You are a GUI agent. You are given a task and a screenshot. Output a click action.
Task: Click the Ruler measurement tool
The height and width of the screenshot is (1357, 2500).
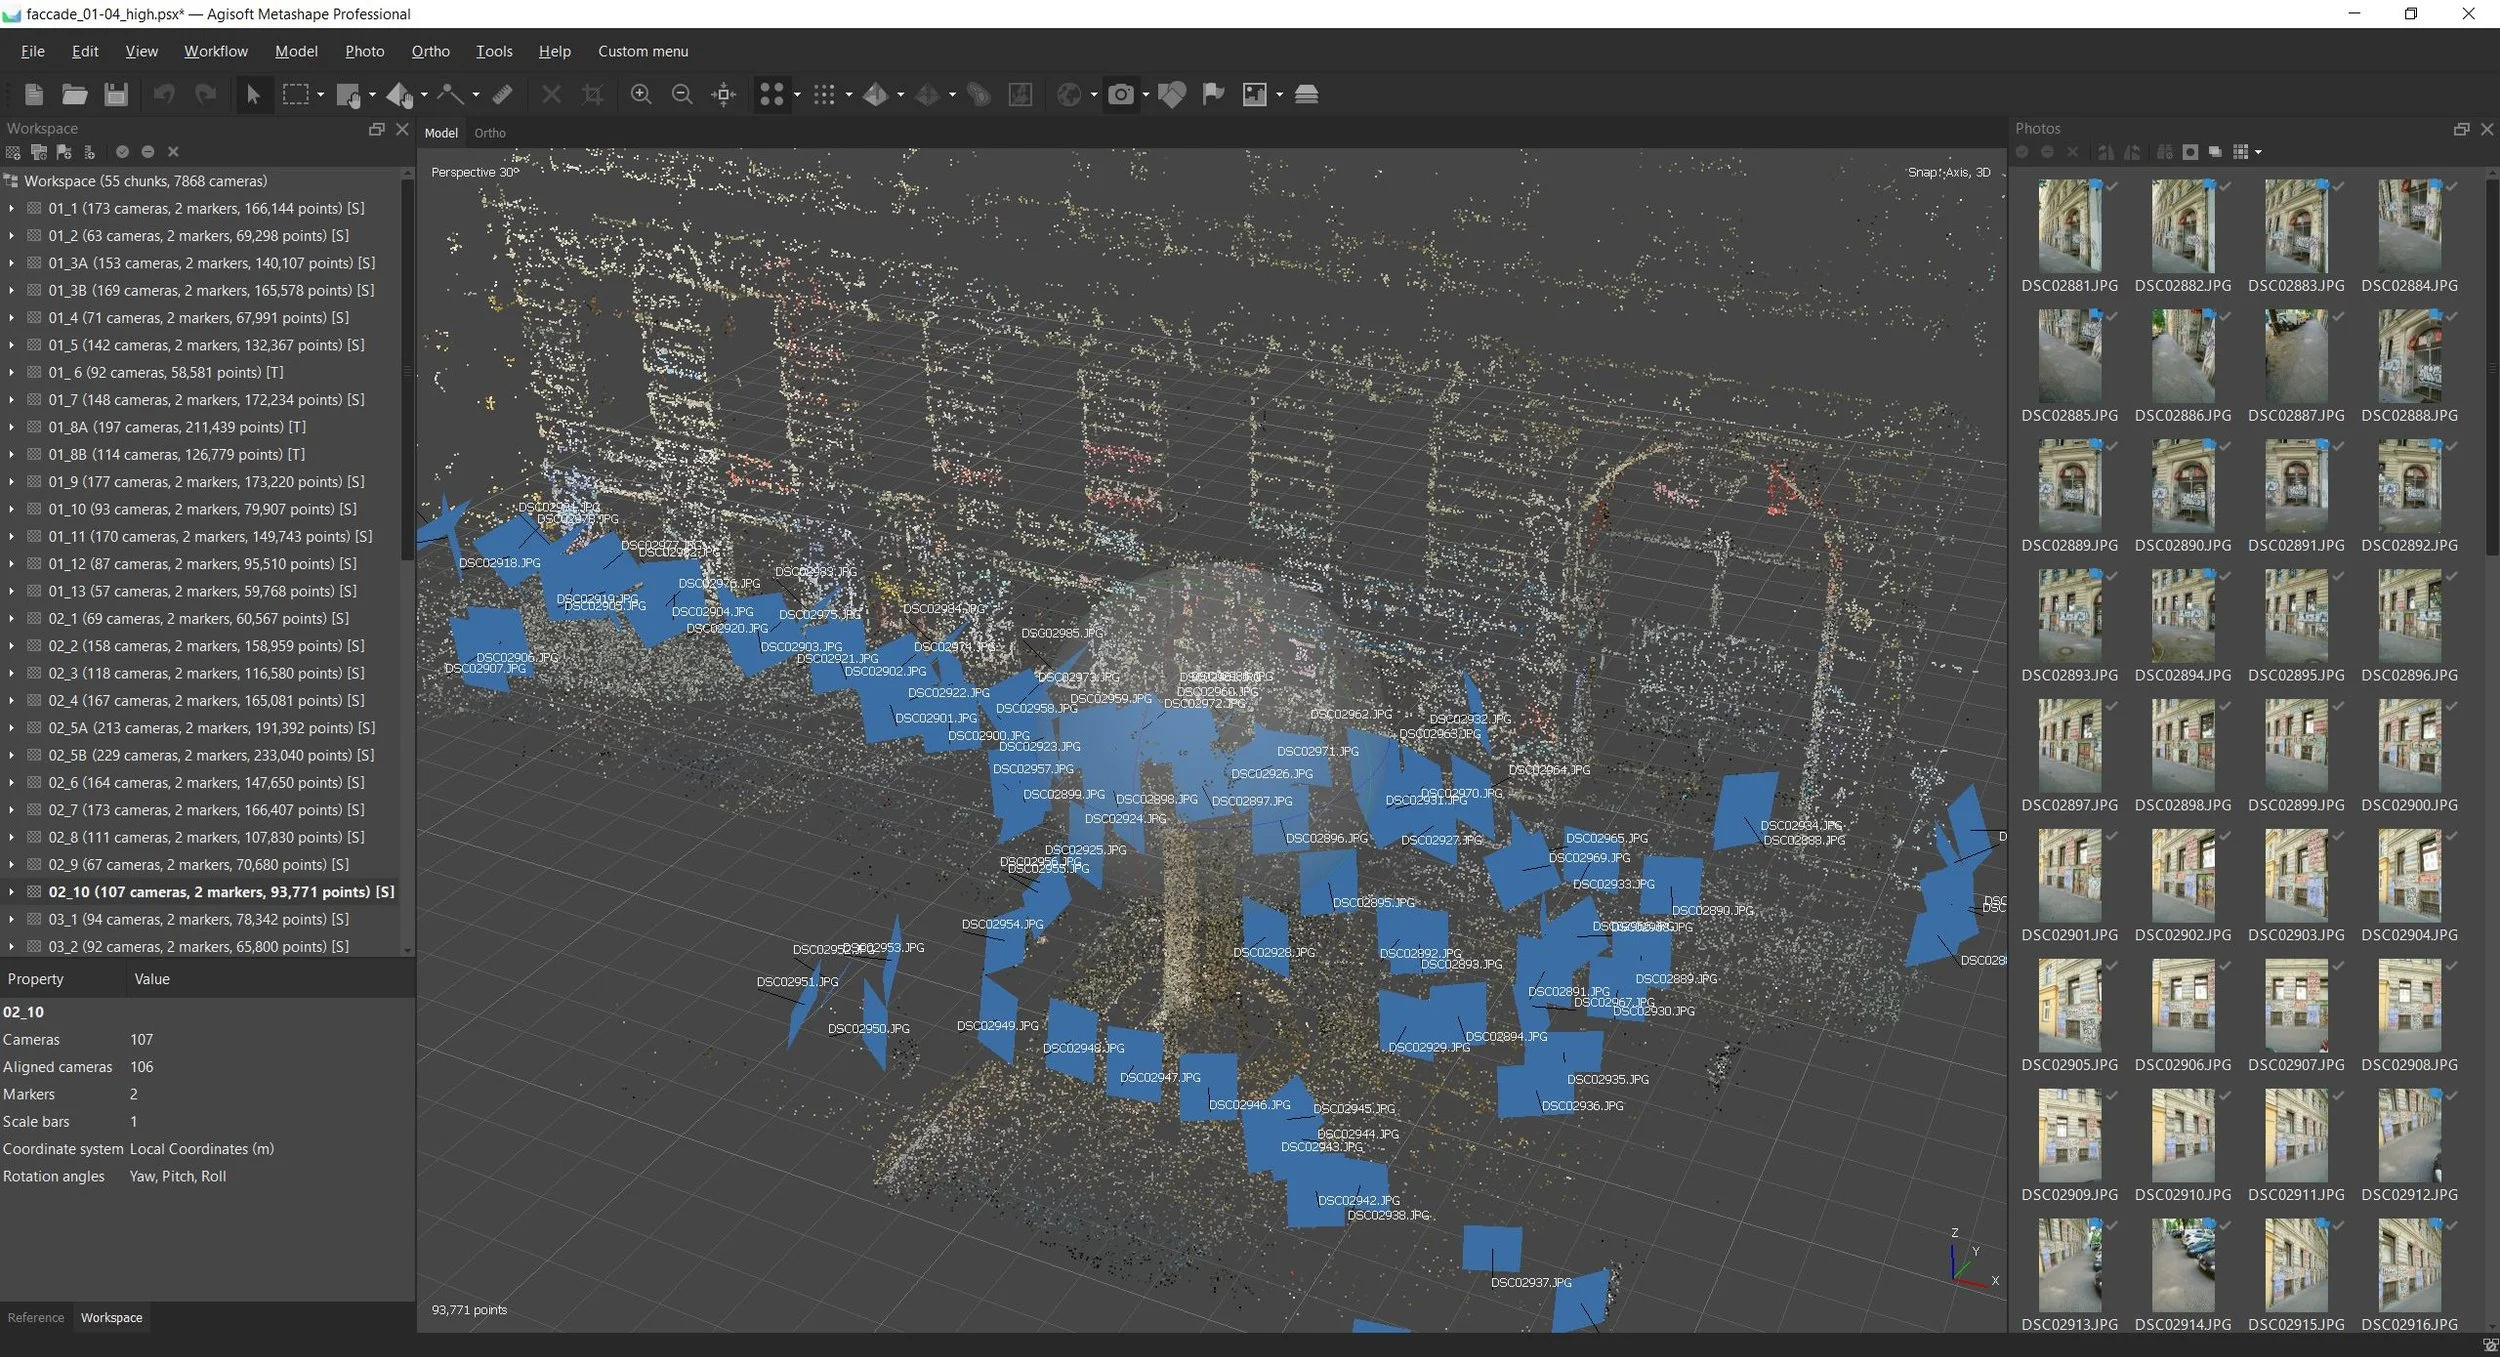(x=503, y=94)
